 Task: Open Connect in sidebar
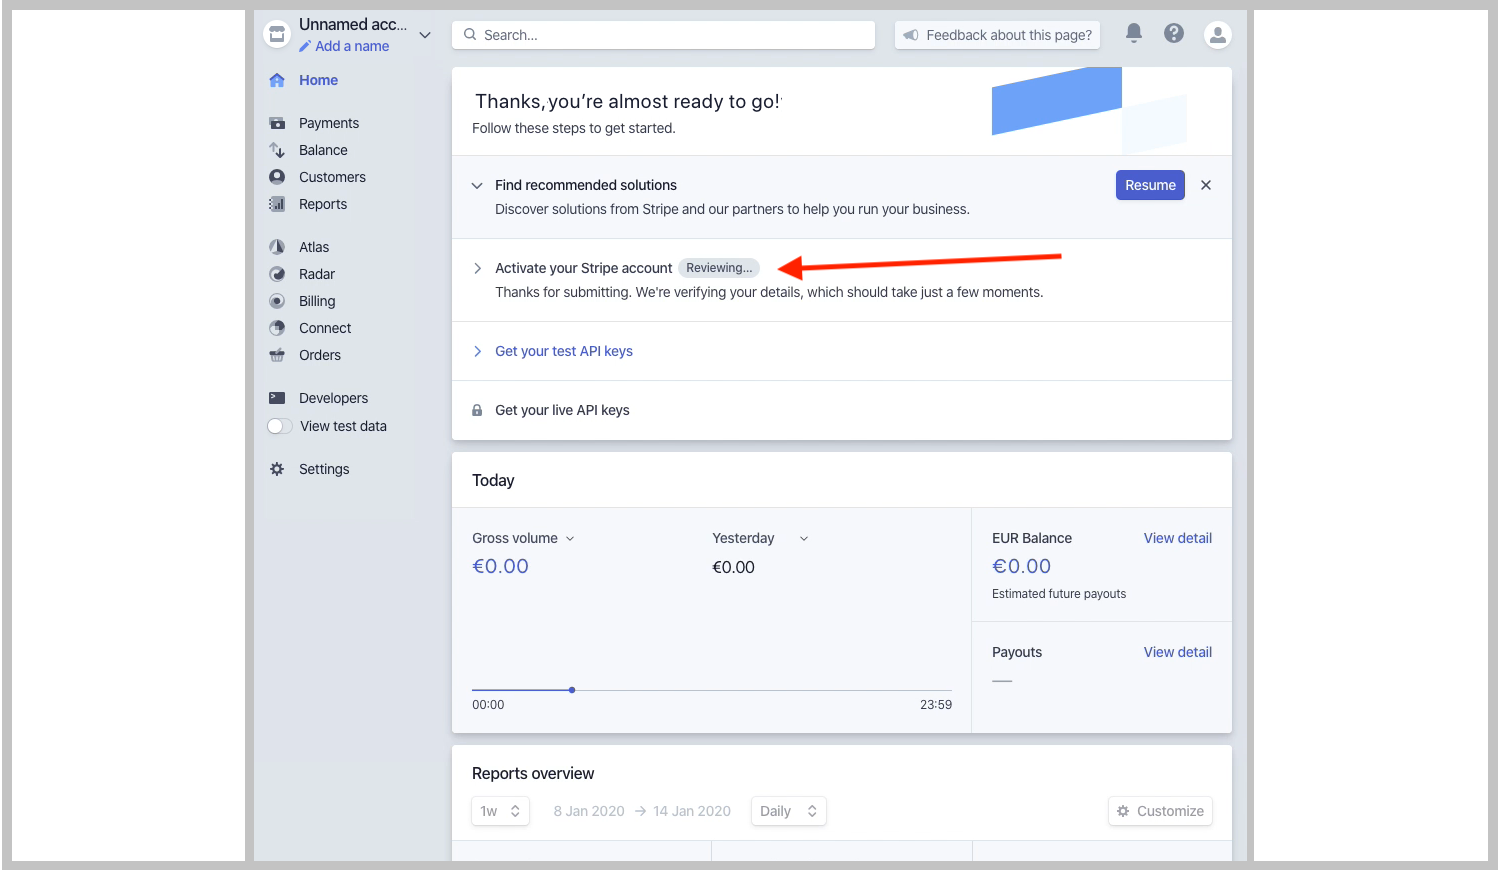point(325,328)
